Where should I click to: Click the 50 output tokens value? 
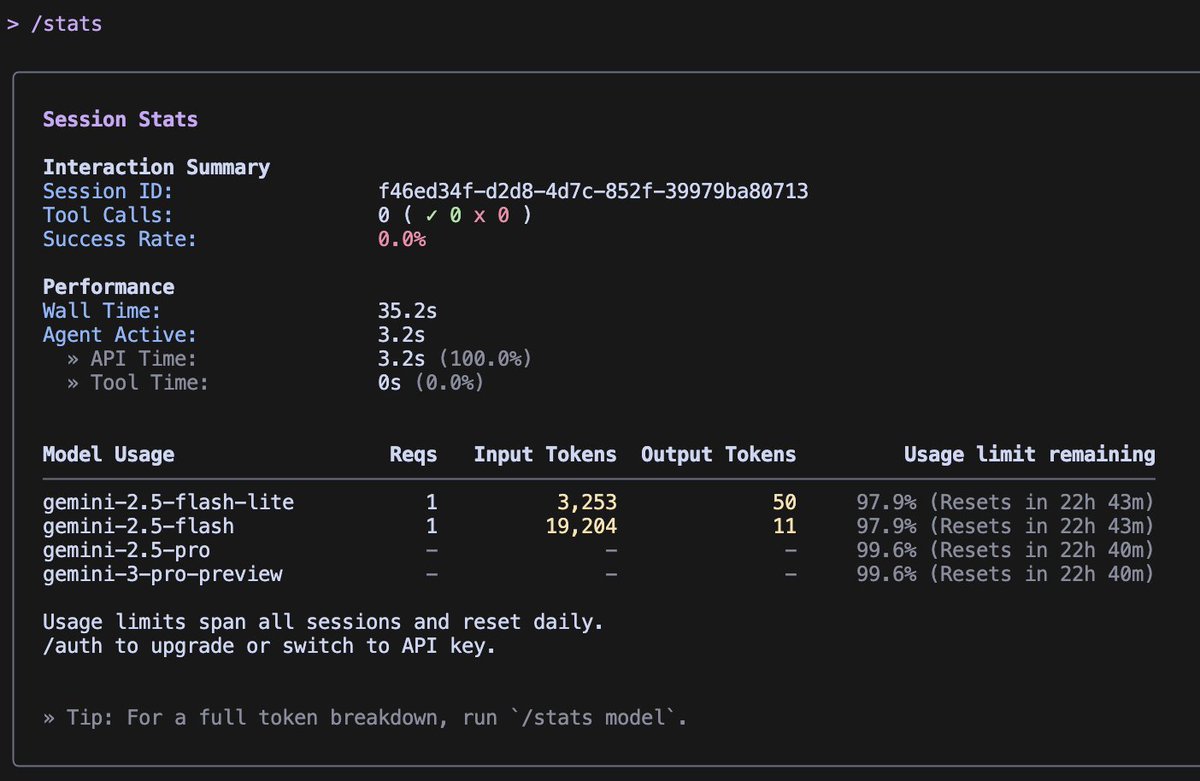point(784,503)
